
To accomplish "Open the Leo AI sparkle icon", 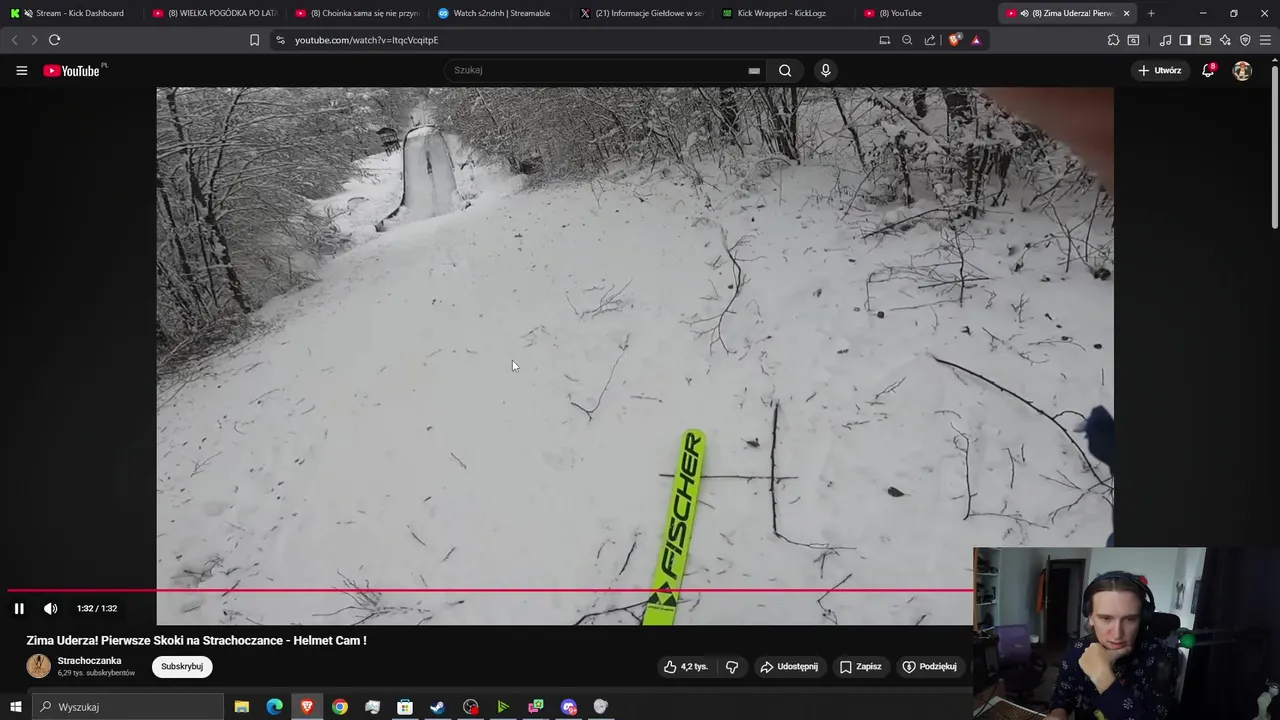I will [1225, 40].
